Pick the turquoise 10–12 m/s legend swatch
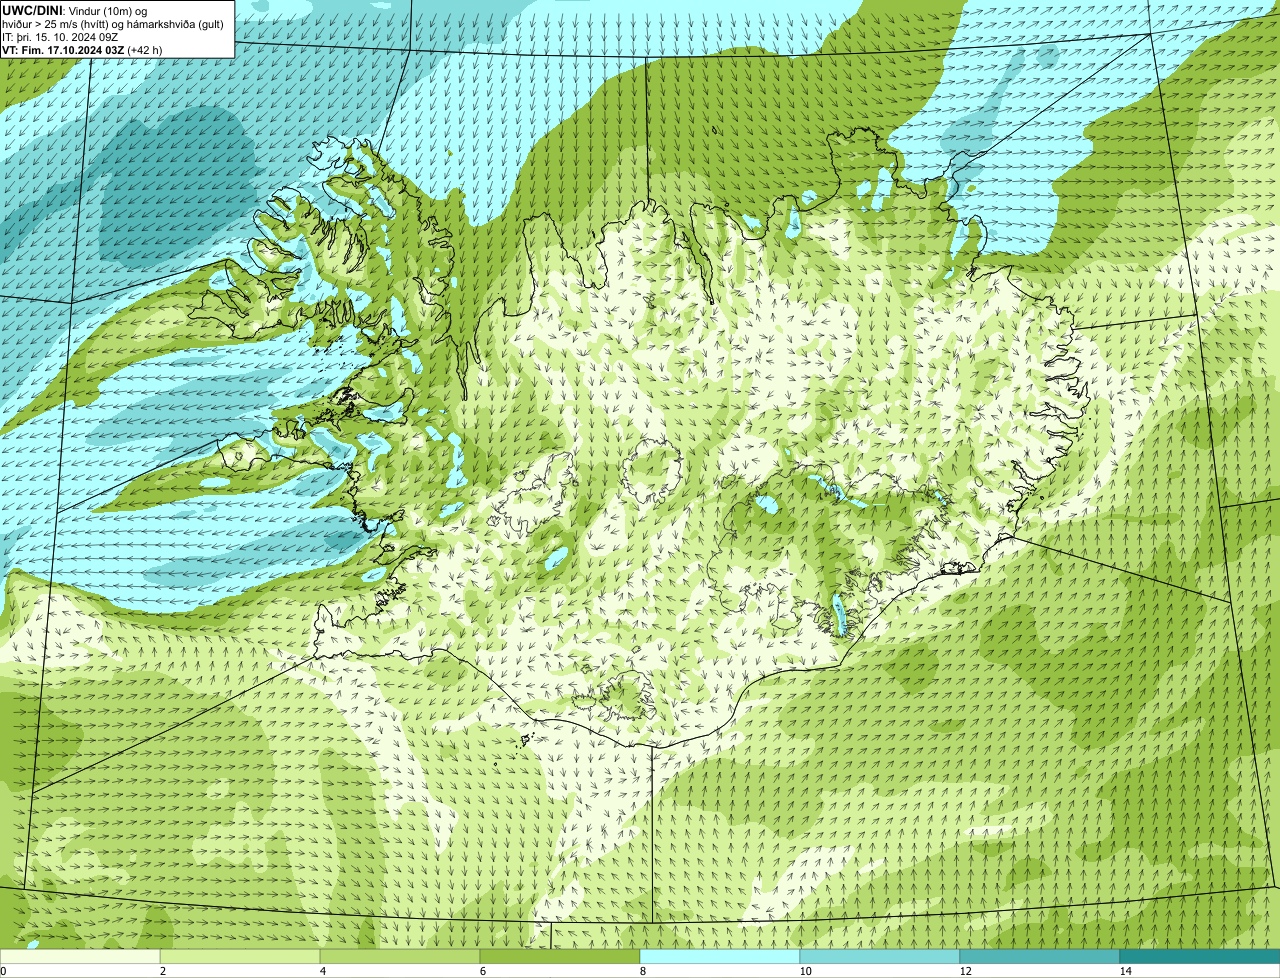The height and width of the screenshot is (978, 1280). pos(880,956)
